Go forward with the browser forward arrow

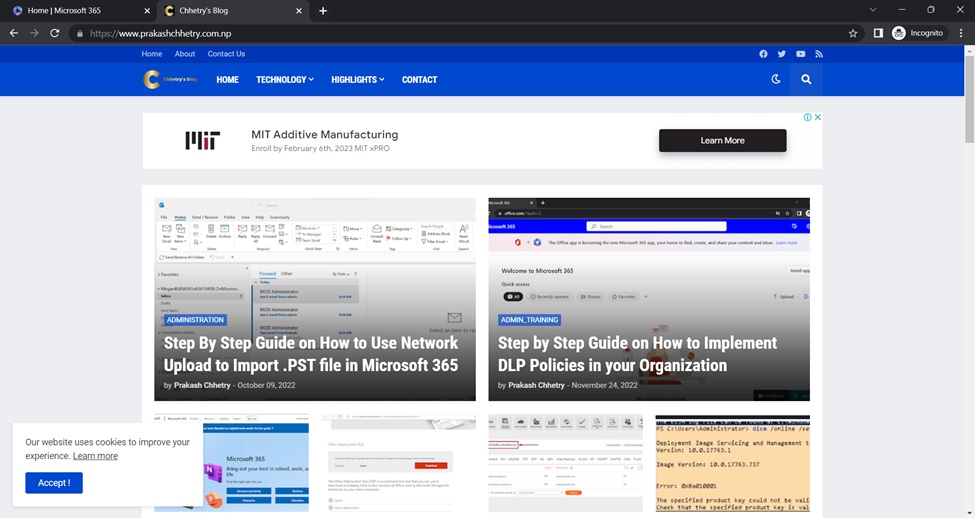point(34,33)
